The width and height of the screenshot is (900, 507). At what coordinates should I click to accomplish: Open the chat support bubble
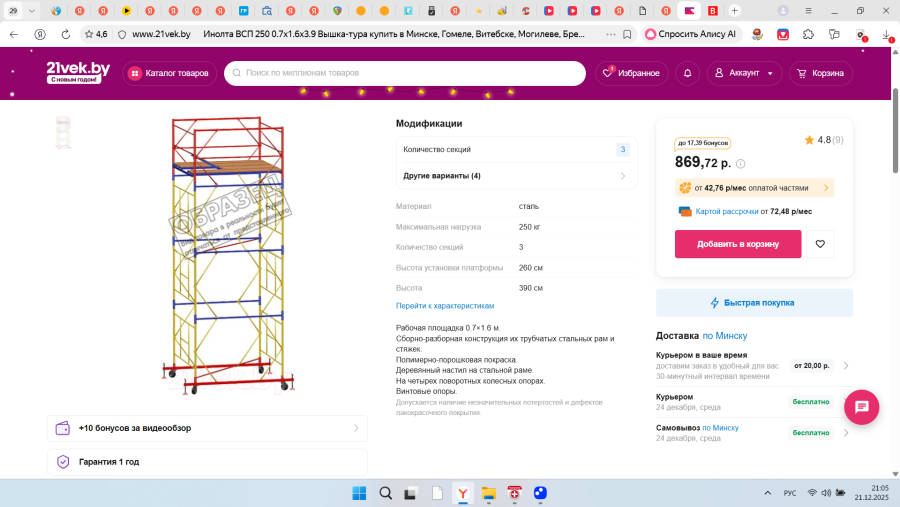coord(861,407)
